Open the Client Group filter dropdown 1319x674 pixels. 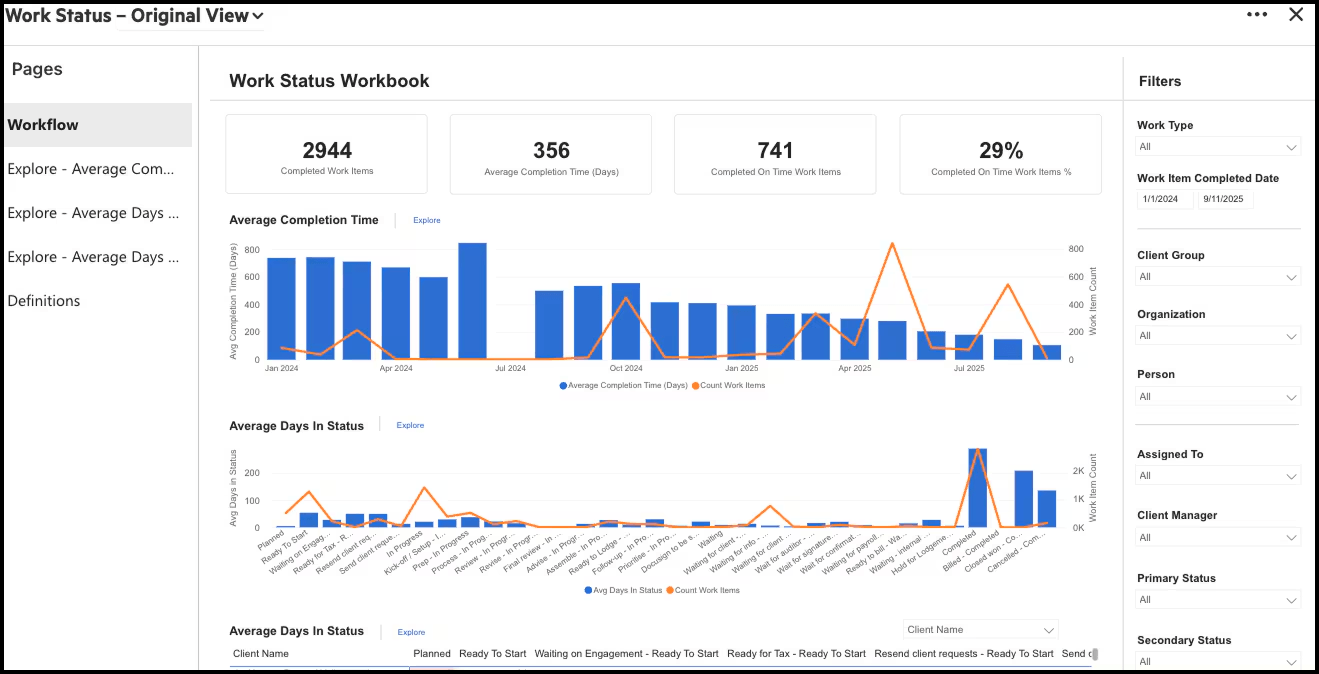tap(1218, 277)
